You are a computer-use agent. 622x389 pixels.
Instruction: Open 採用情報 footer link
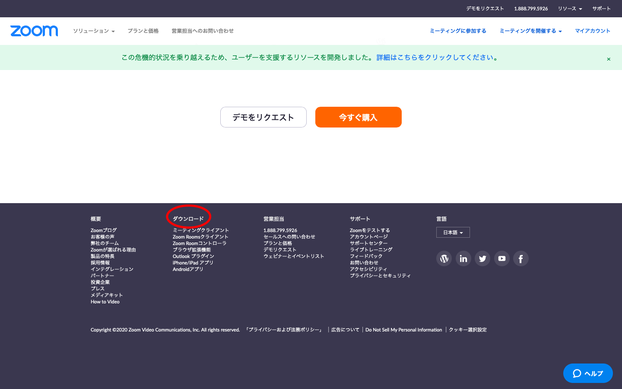pyautogui.click(x=100, y=263)
